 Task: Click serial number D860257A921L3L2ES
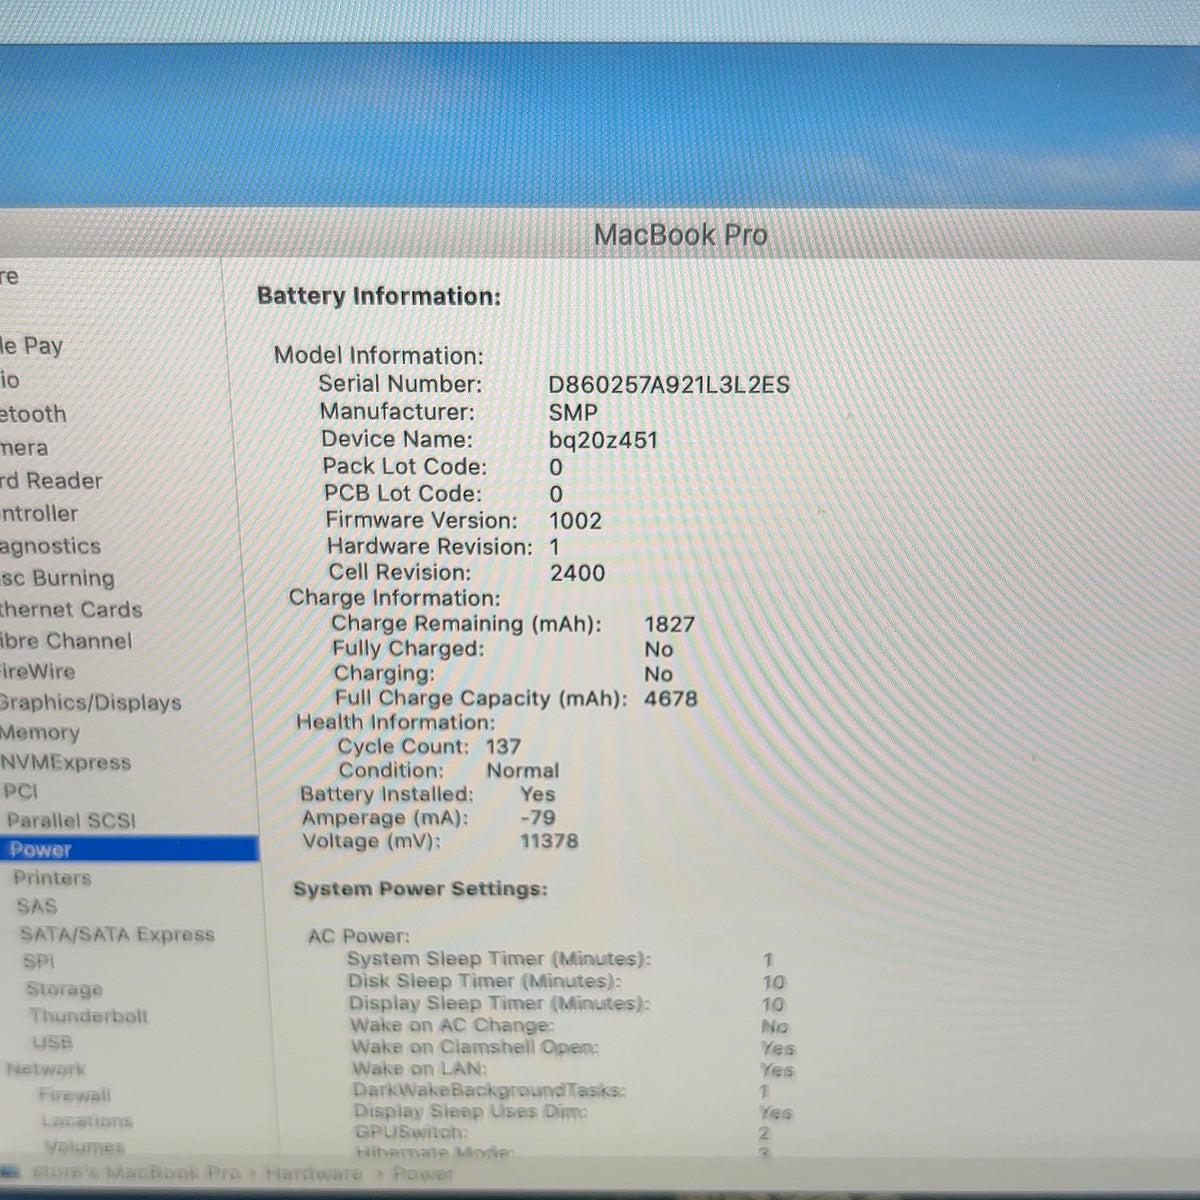[669, 385]
